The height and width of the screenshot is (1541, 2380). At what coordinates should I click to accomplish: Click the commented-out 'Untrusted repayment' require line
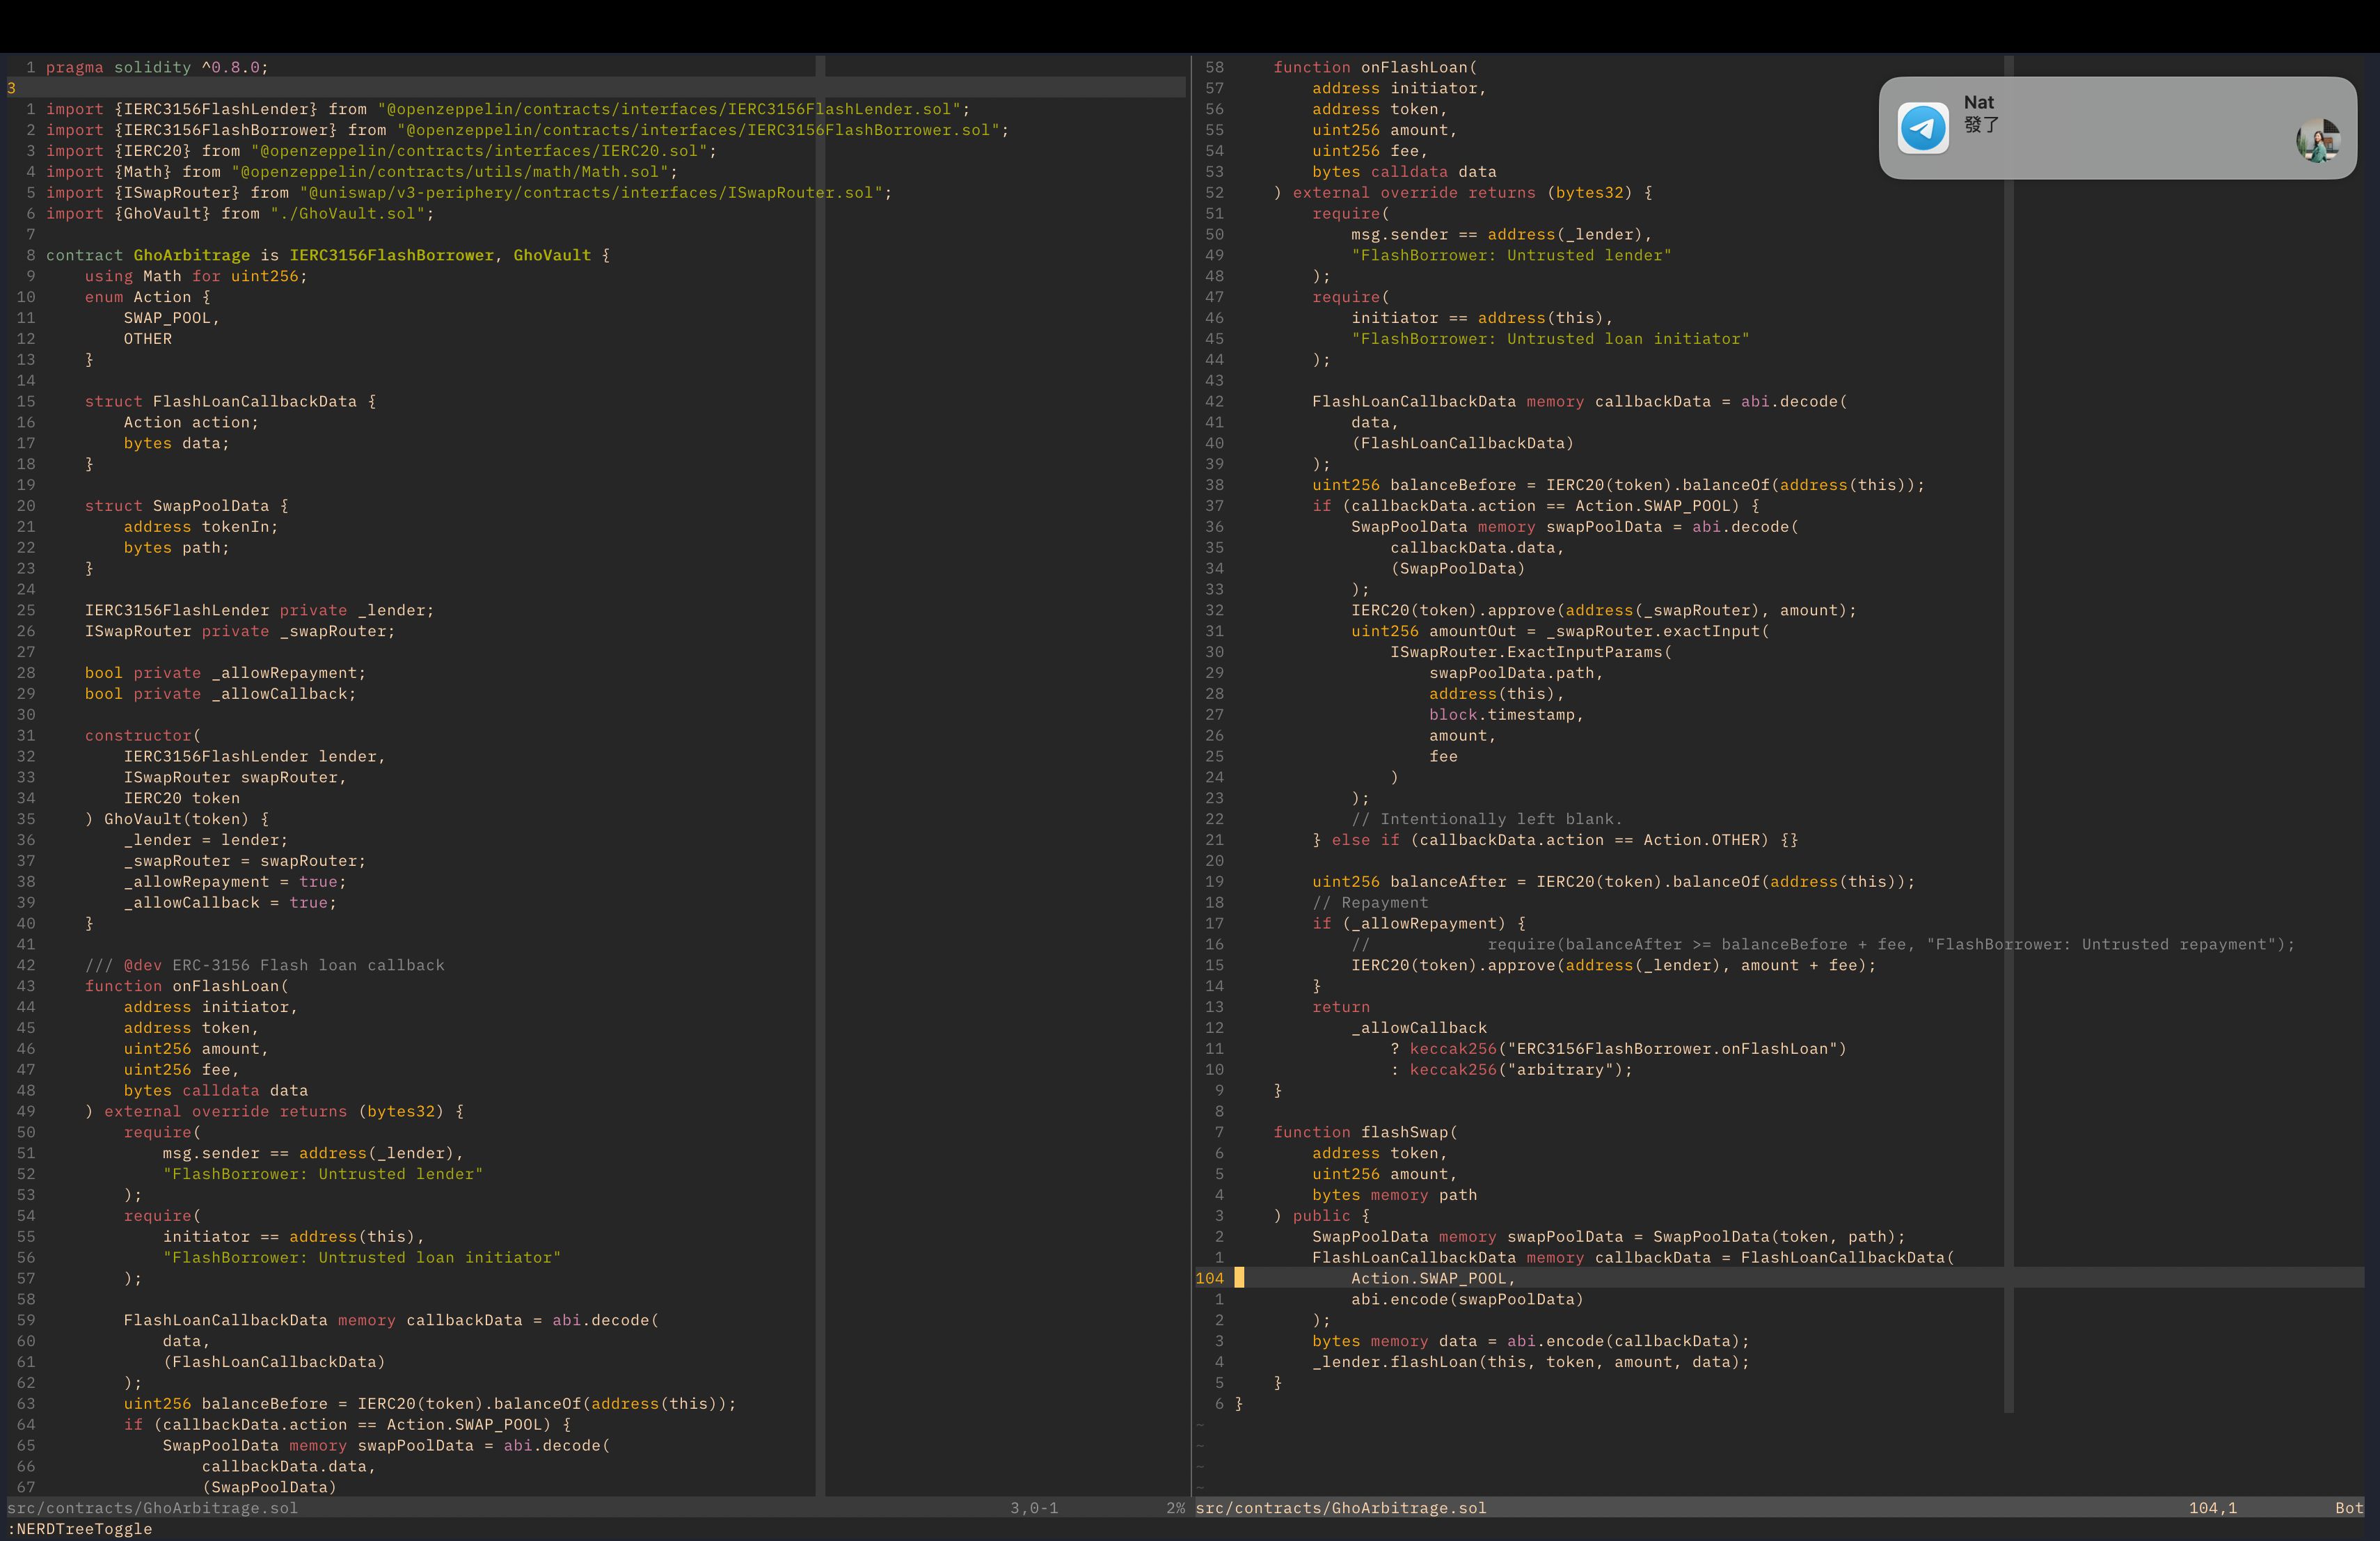1823,945
